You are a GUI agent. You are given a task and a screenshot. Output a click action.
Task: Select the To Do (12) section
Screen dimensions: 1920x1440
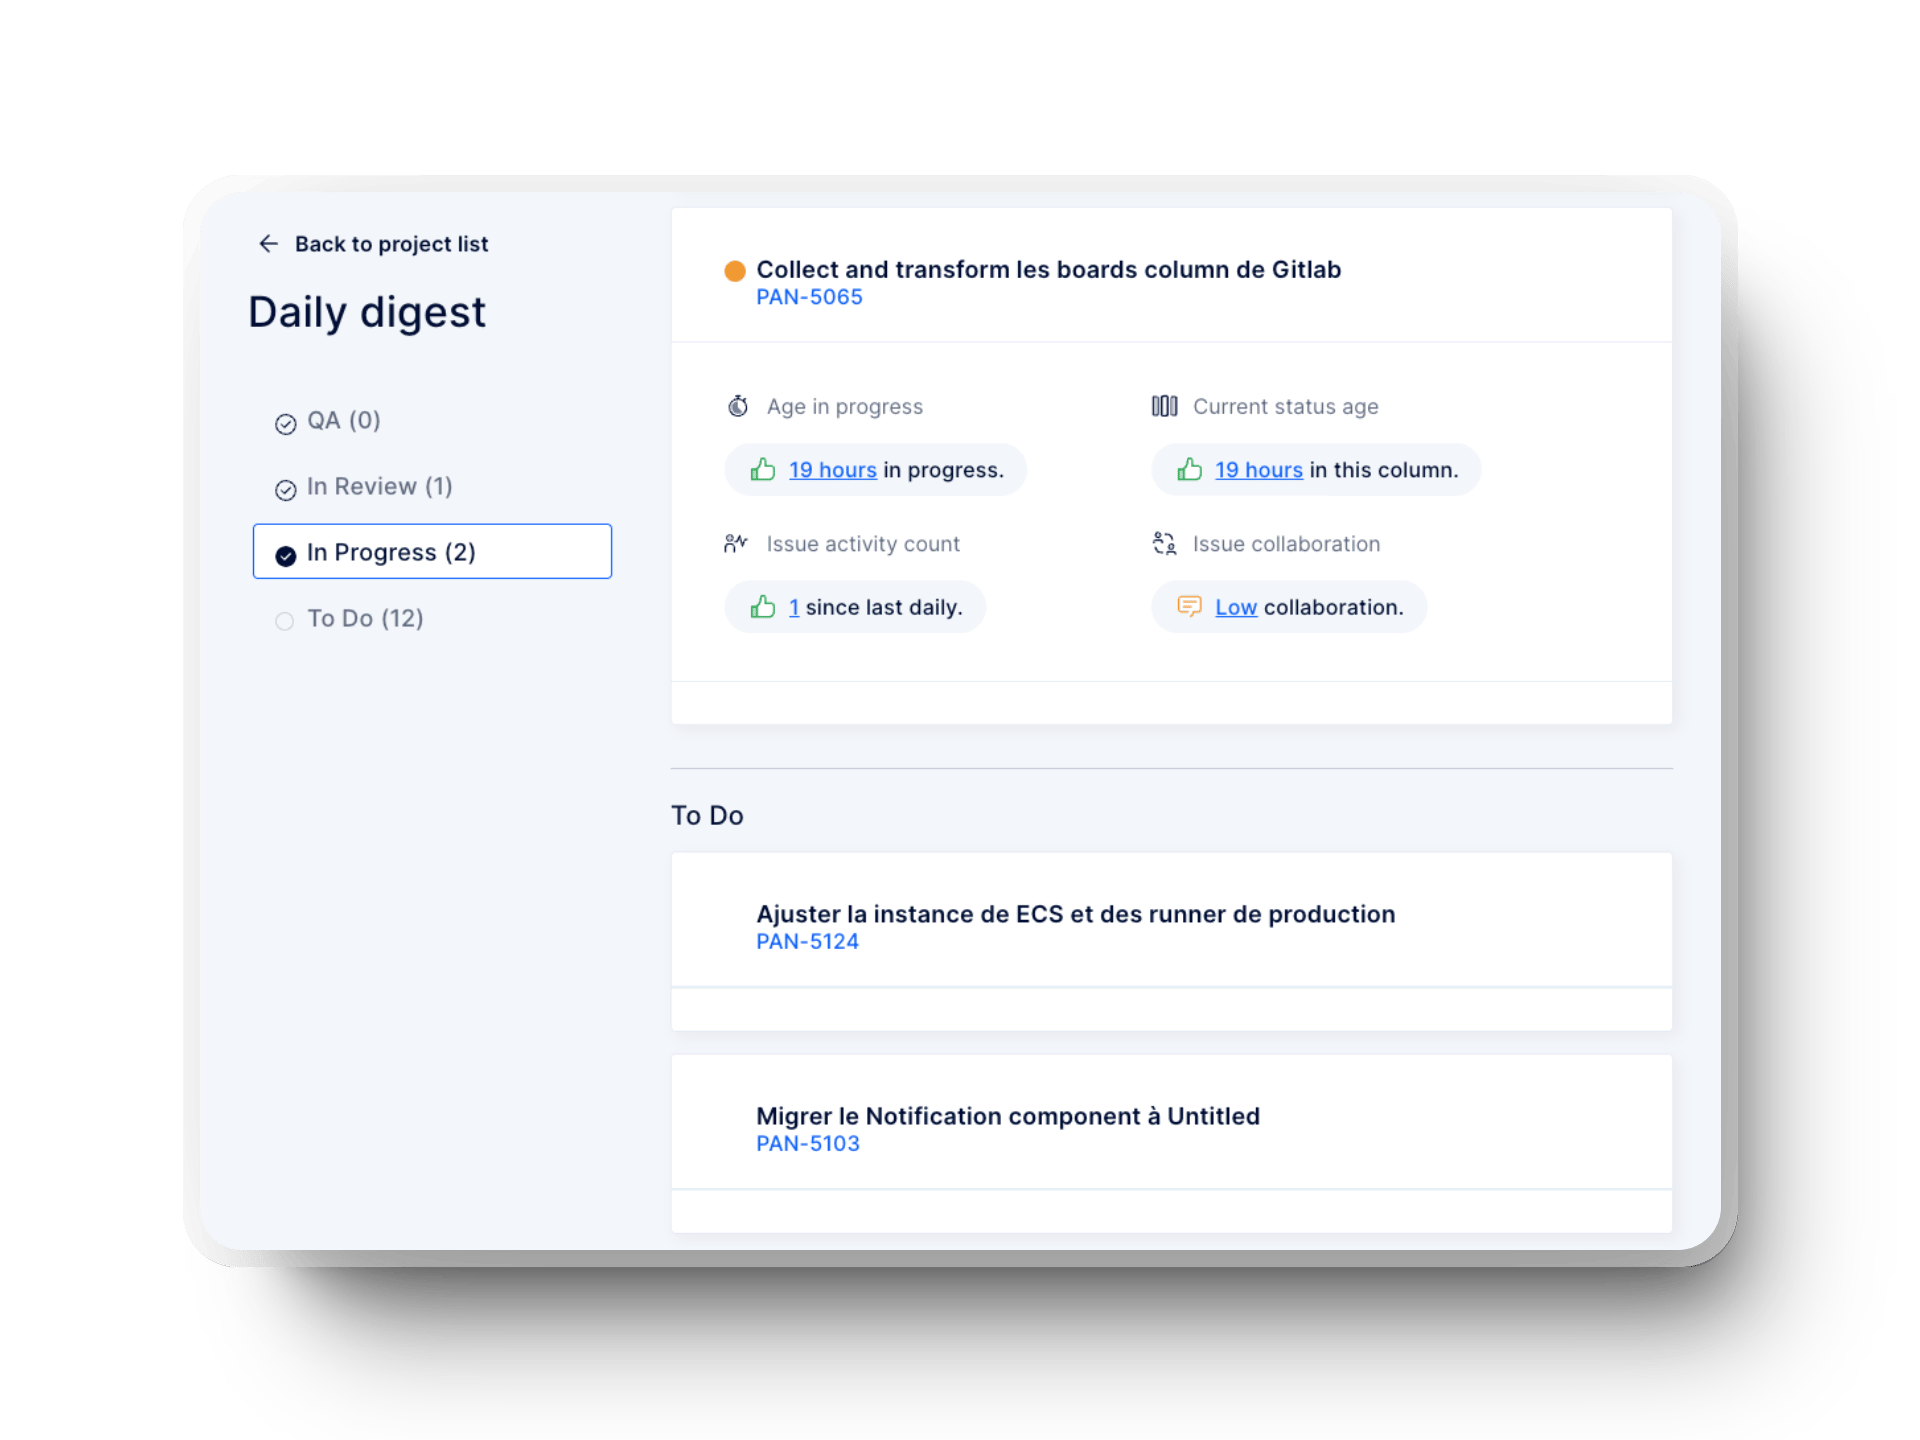[364, 618]
